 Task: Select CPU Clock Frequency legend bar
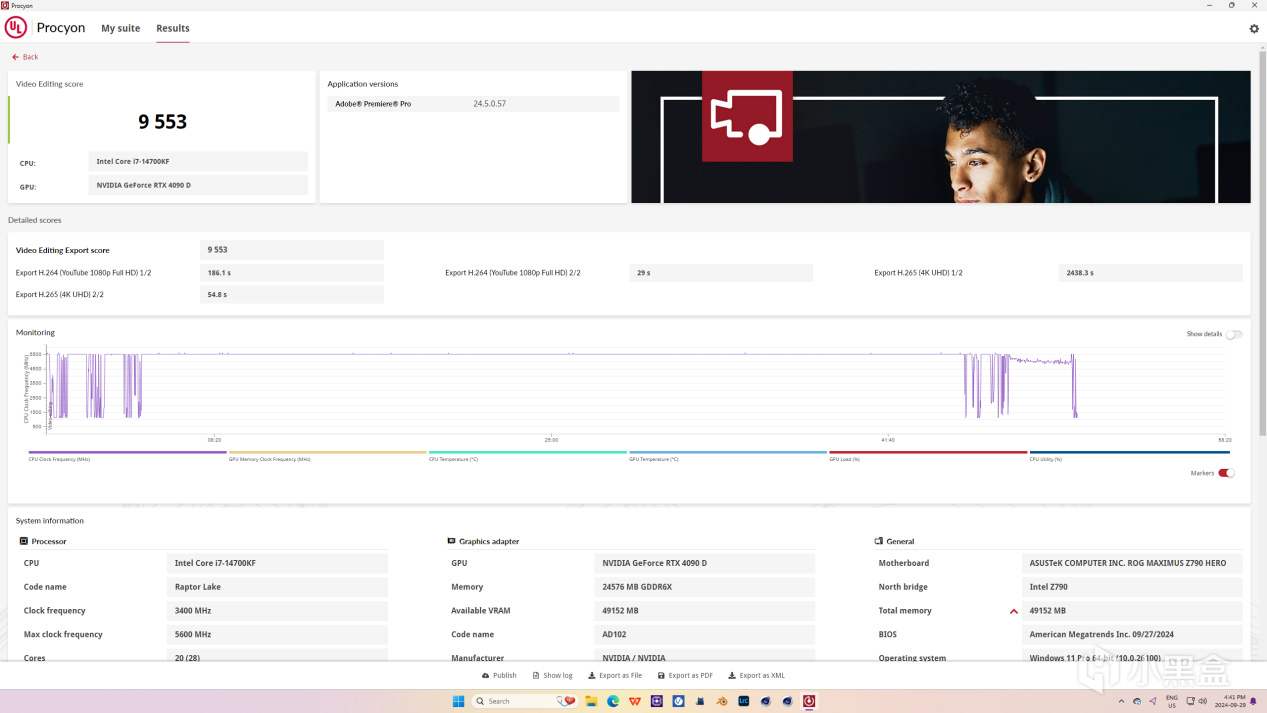[128, 452]
